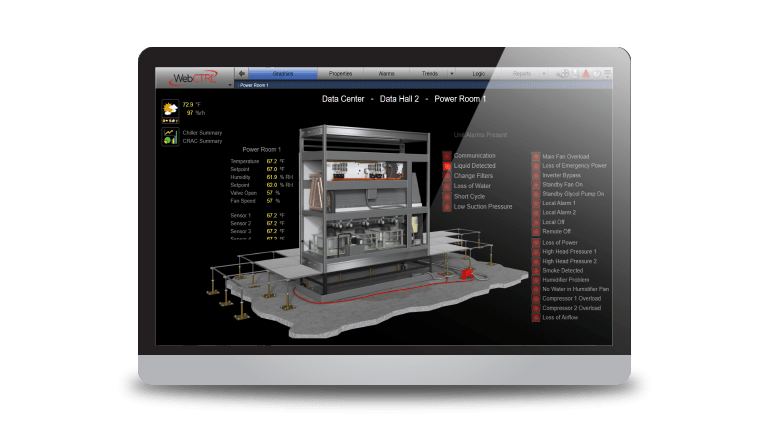768x432 pixels.
Task: Click the WebCTRL logo
Action: tap(194, 78)
